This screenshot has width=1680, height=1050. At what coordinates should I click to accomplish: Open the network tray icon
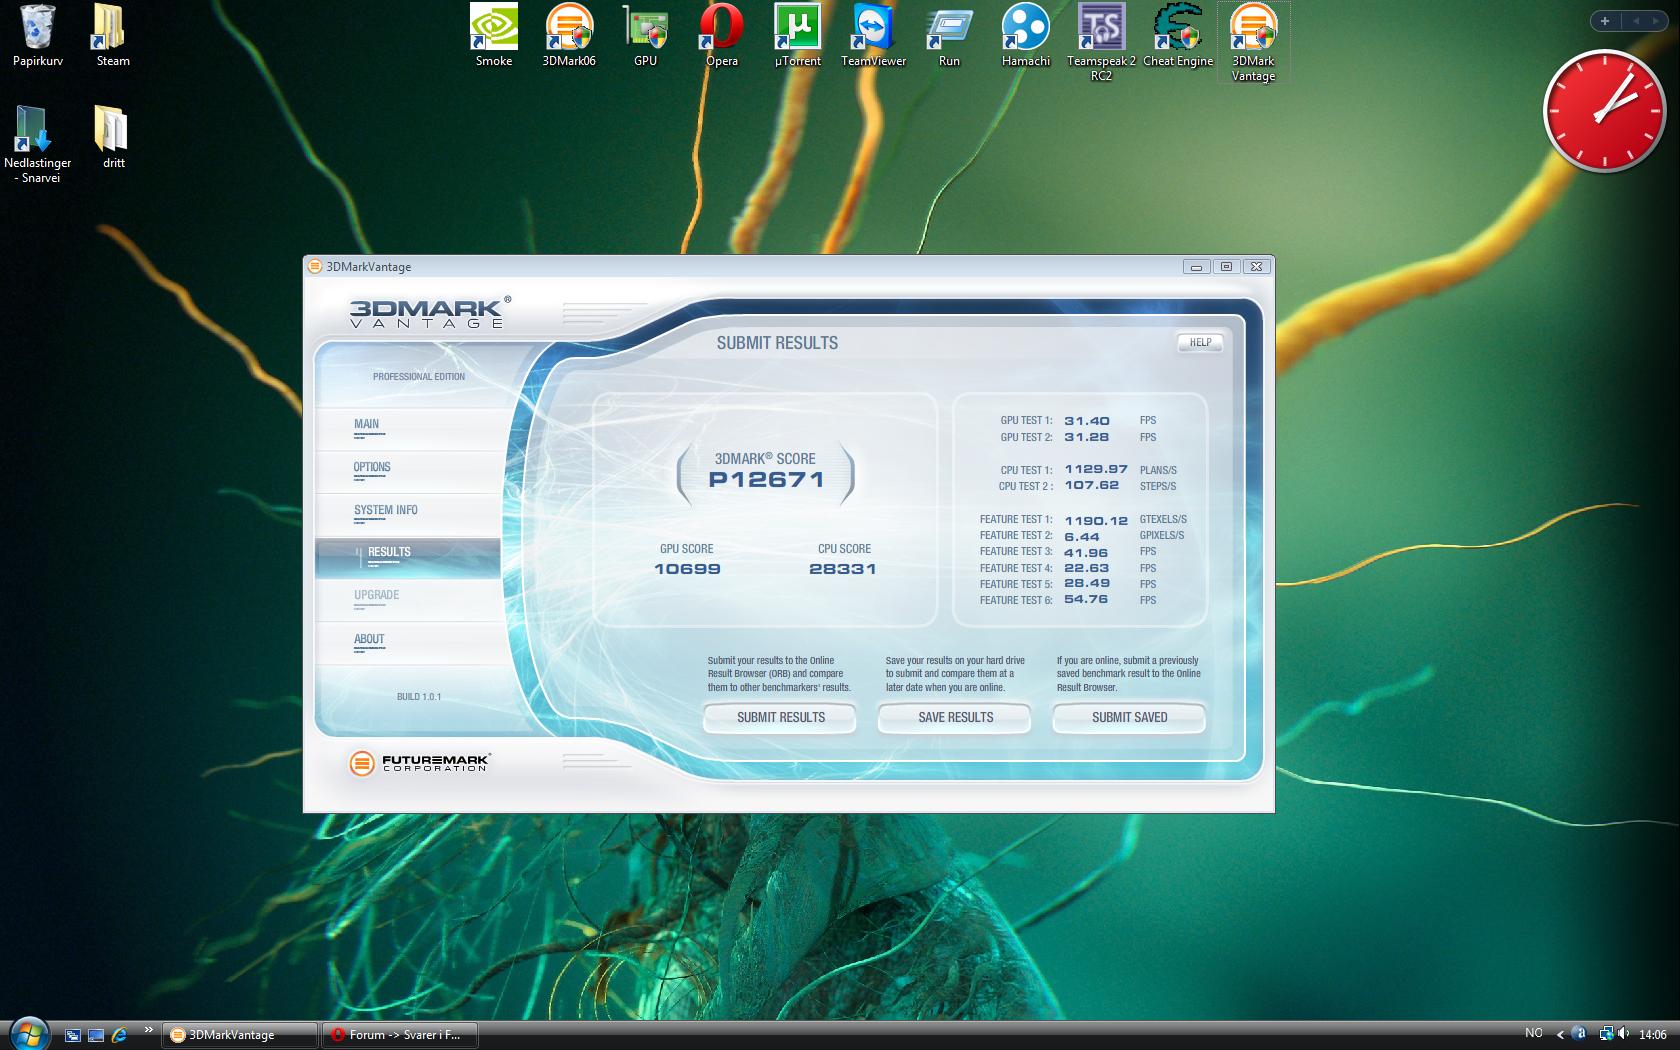[x=1606, y=1034]
